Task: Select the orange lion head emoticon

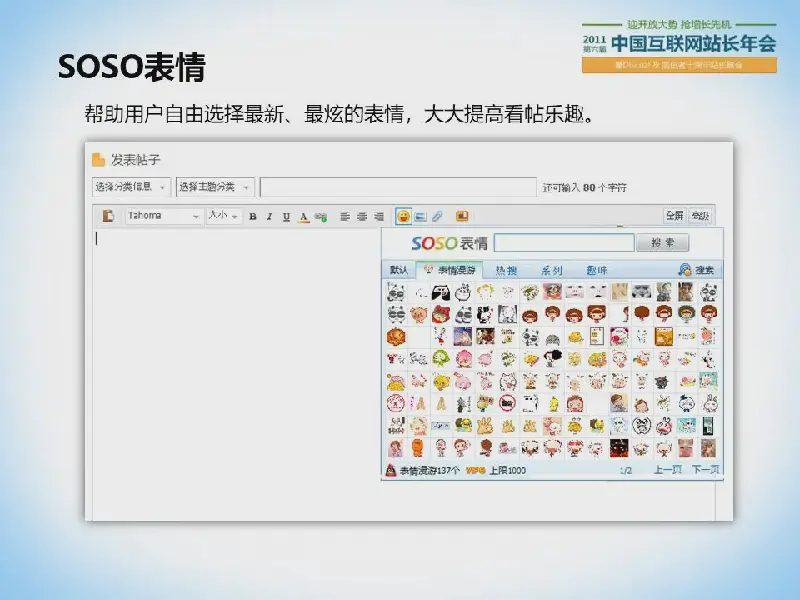Action: click(396, 336)
